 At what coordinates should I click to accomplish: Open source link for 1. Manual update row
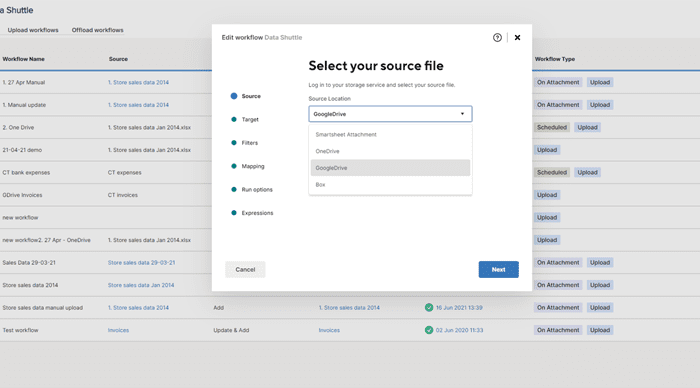point(138,105)
